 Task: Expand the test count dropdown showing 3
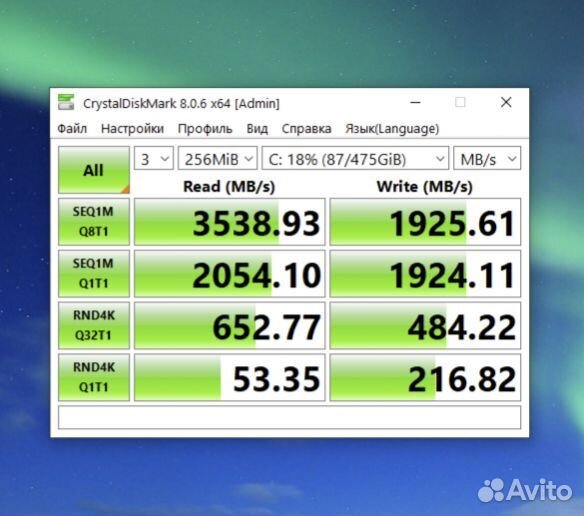tap(153, 159)
